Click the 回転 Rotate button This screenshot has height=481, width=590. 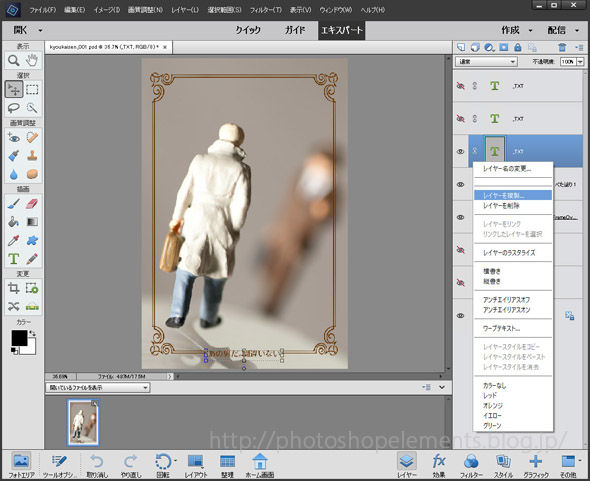click(x=163, y=465)
